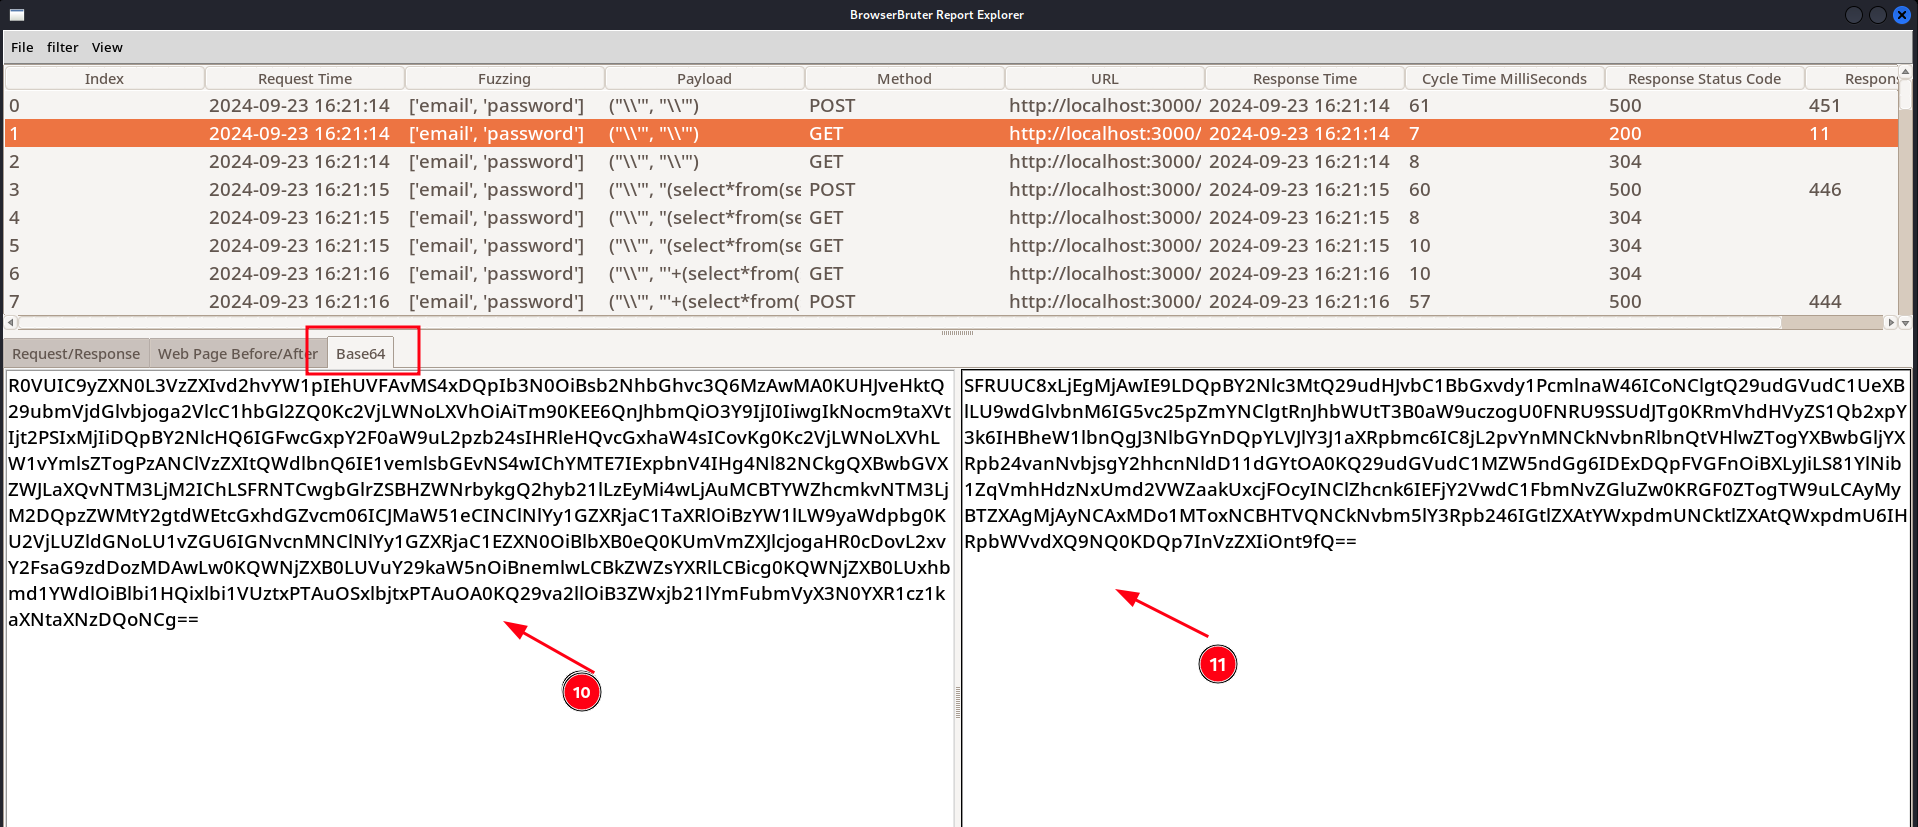Click the Response Status Code column header

(1704, 78)
